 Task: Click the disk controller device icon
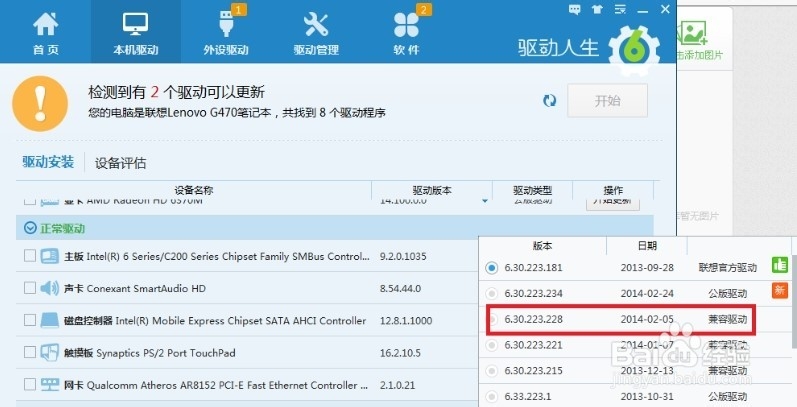click(x=50, y=320)
